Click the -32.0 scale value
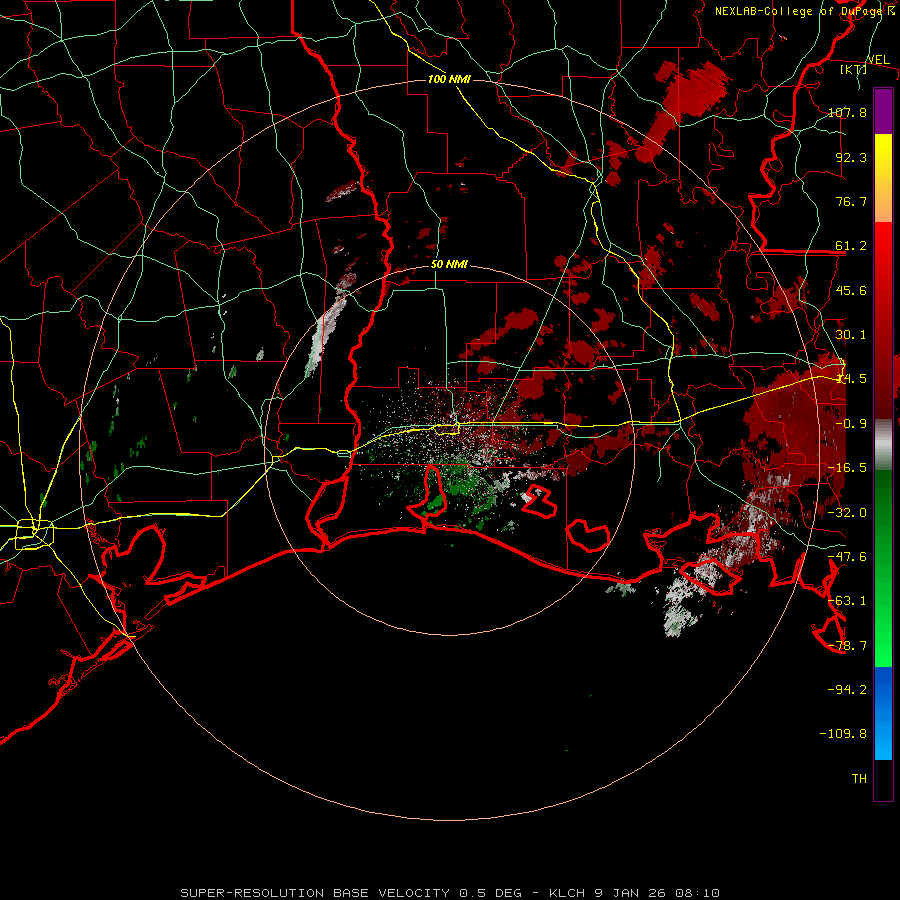 [847, 513]
